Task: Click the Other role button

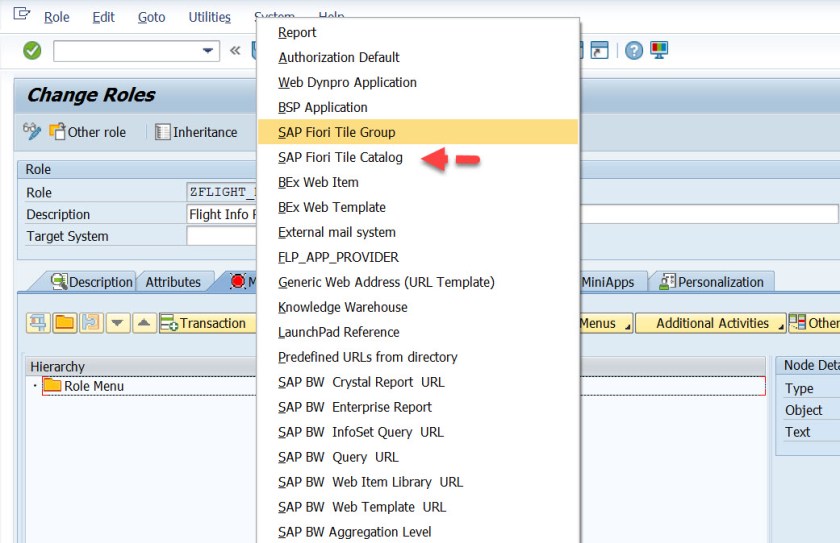Action: pos(88,132)
